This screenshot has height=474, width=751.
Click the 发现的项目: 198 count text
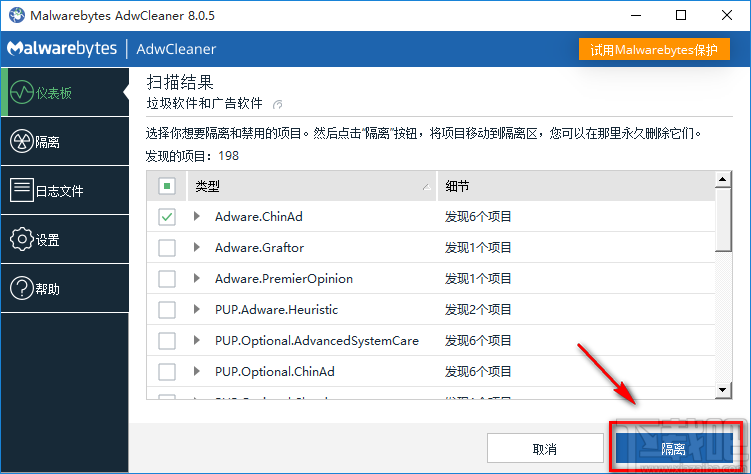(192, 156)
